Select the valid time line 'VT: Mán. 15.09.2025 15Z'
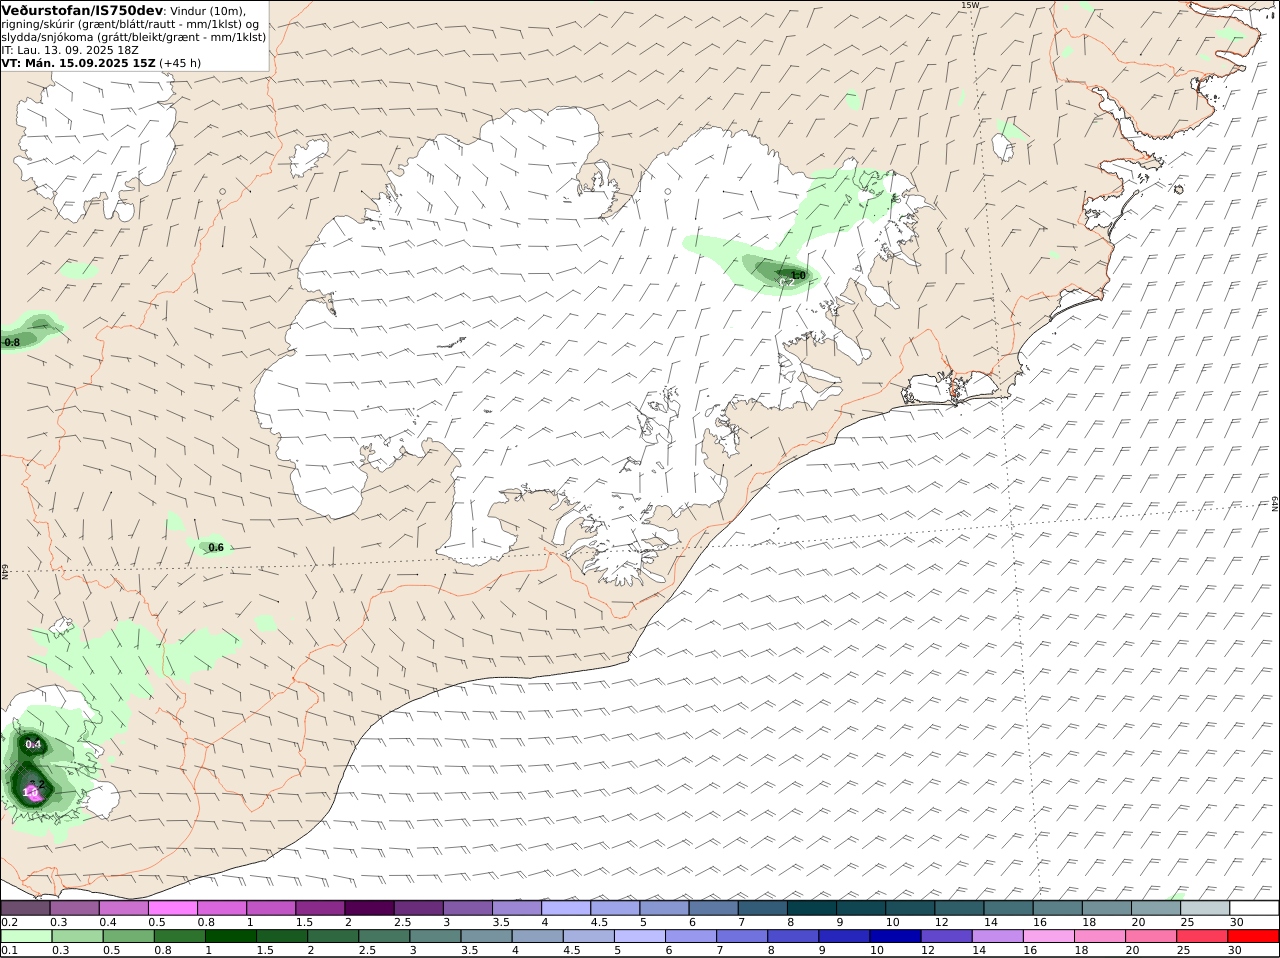The height and width of the screenshot is (958, 1280). pyautogui.click(x=78, y=62)
